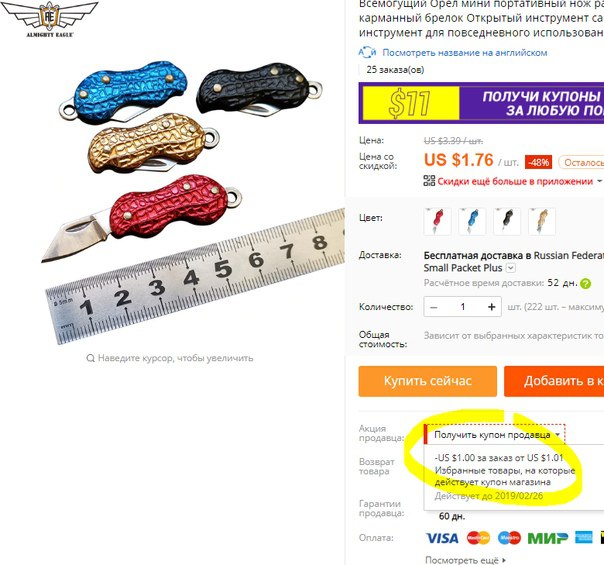Screen dimensions: 604x565
Task: Decrease quantity with the minus button
Action: point(434,307)
